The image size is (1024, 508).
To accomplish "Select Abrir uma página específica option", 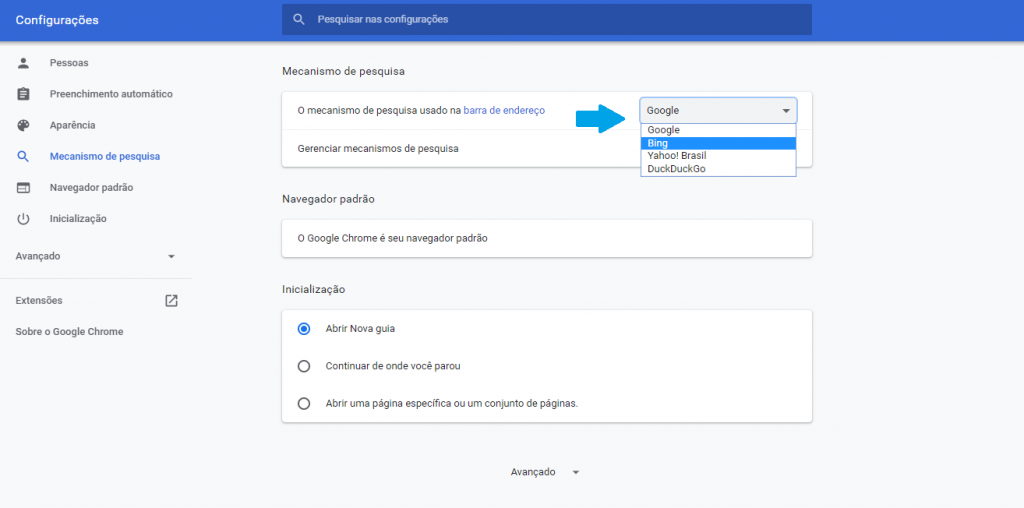I will point(304,404).
